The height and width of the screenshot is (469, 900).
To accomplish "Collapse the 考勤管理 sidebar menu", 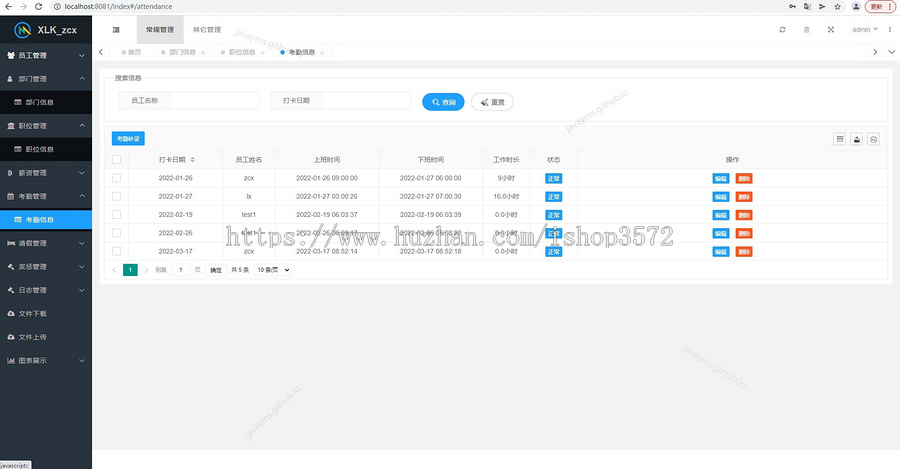I will (46, 196).
